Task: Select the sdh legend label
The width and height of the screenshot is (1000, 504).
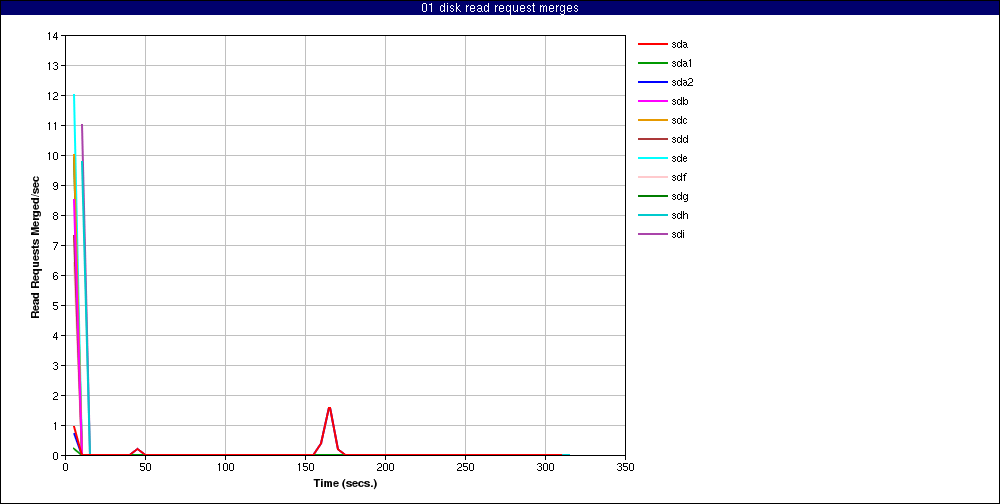Action: coord(680,215)
